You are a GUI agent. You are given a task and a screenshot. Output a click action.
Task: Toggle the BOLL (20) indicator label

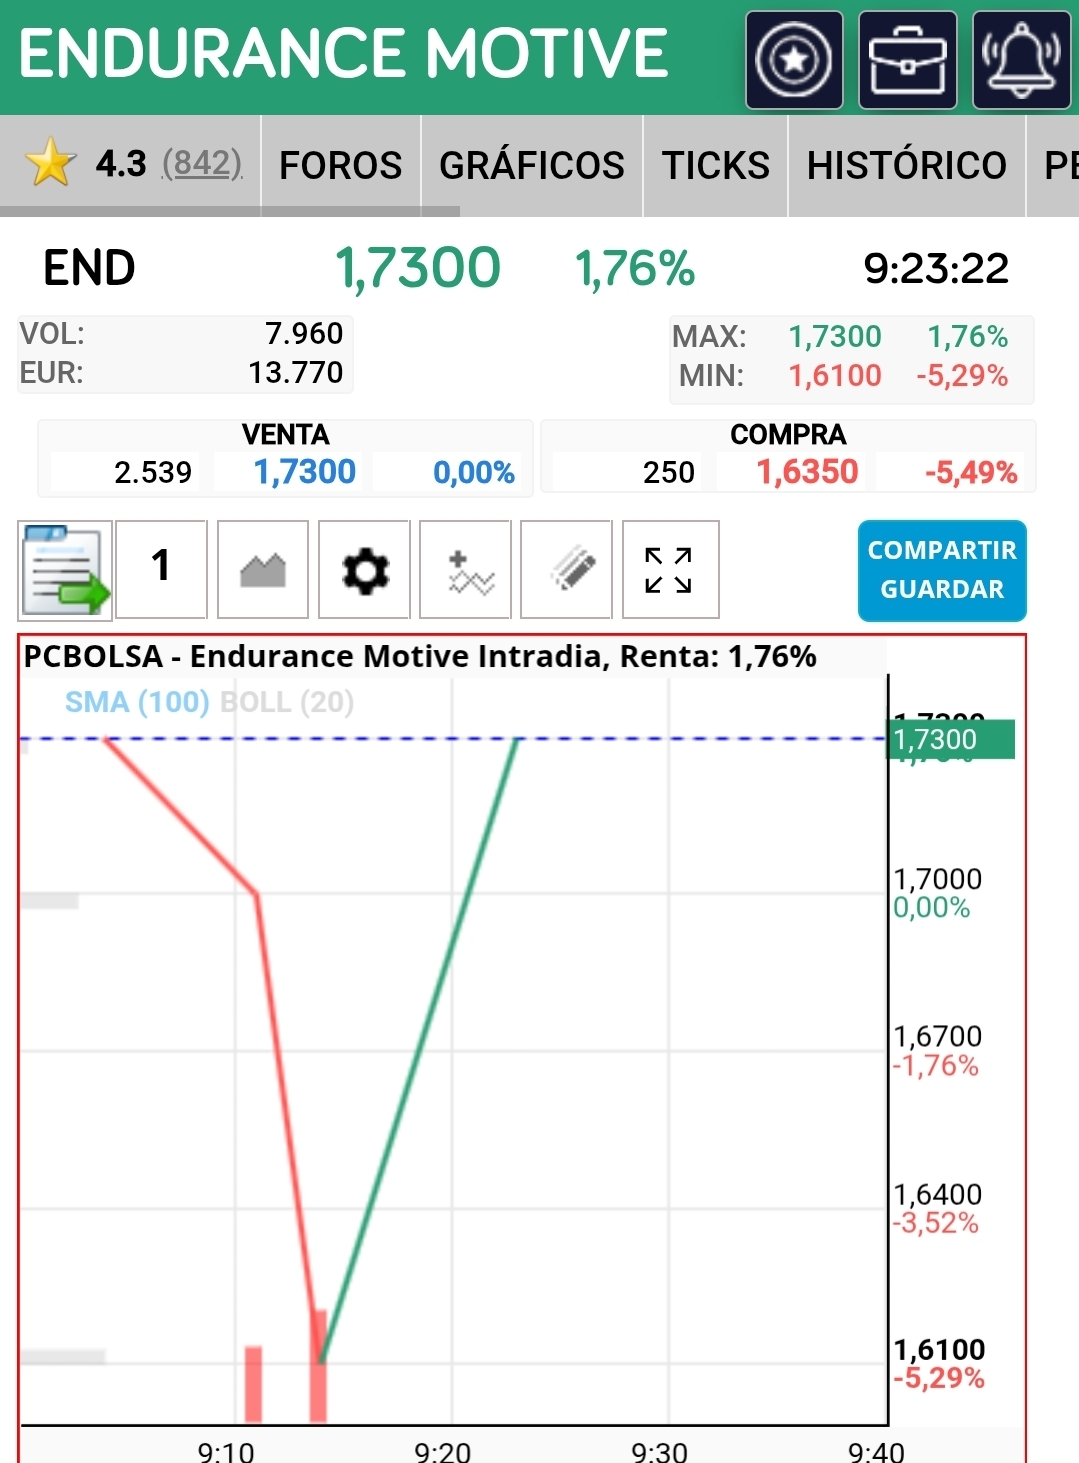point(287,702)
